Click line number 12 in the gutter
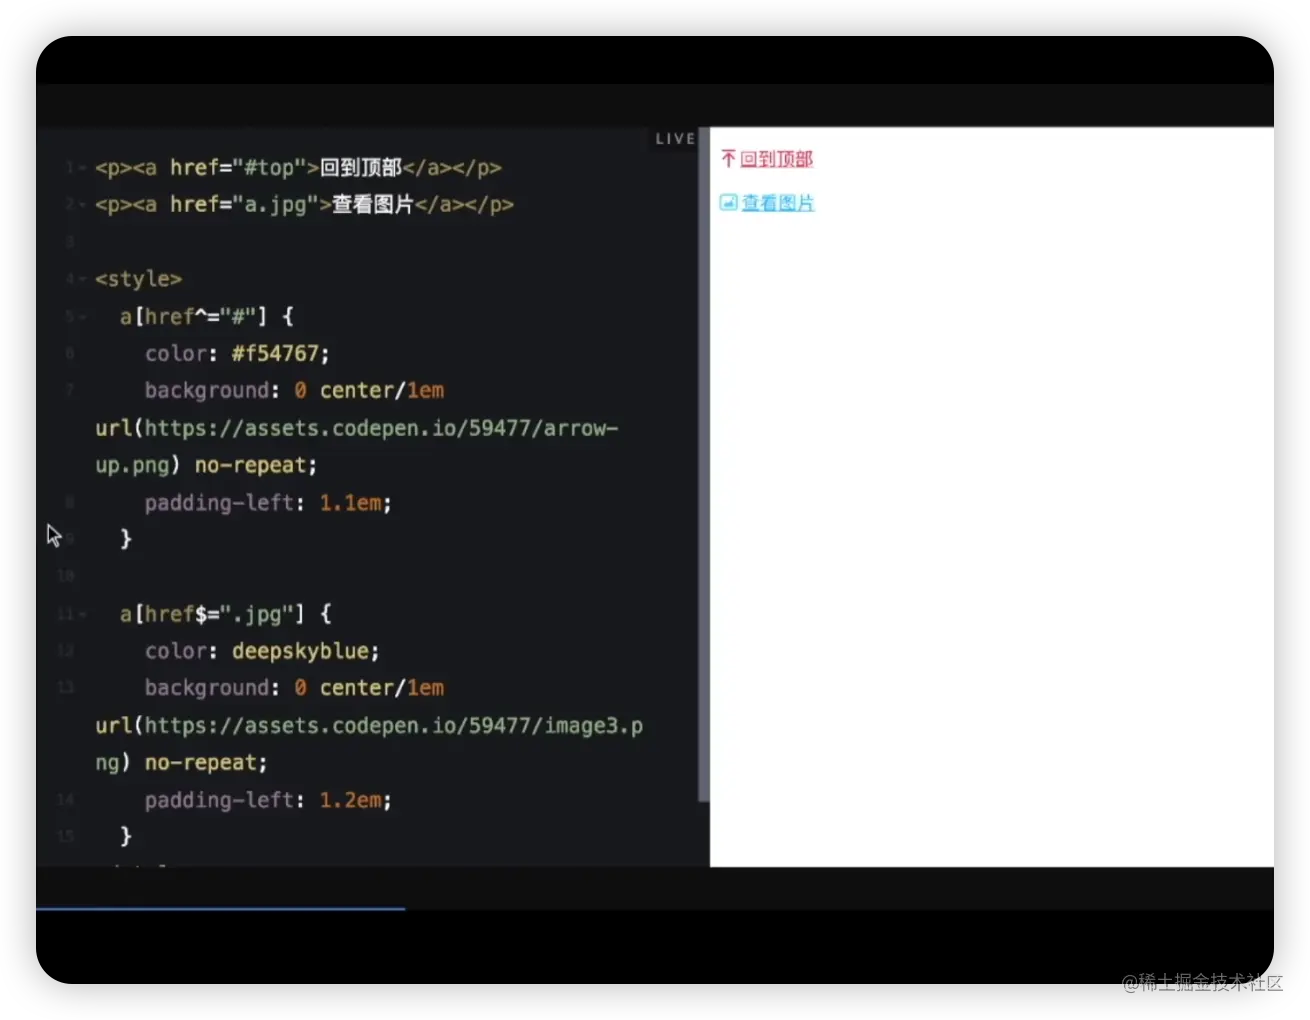This screenshot has height=1020, width=1310. [66, 651]
